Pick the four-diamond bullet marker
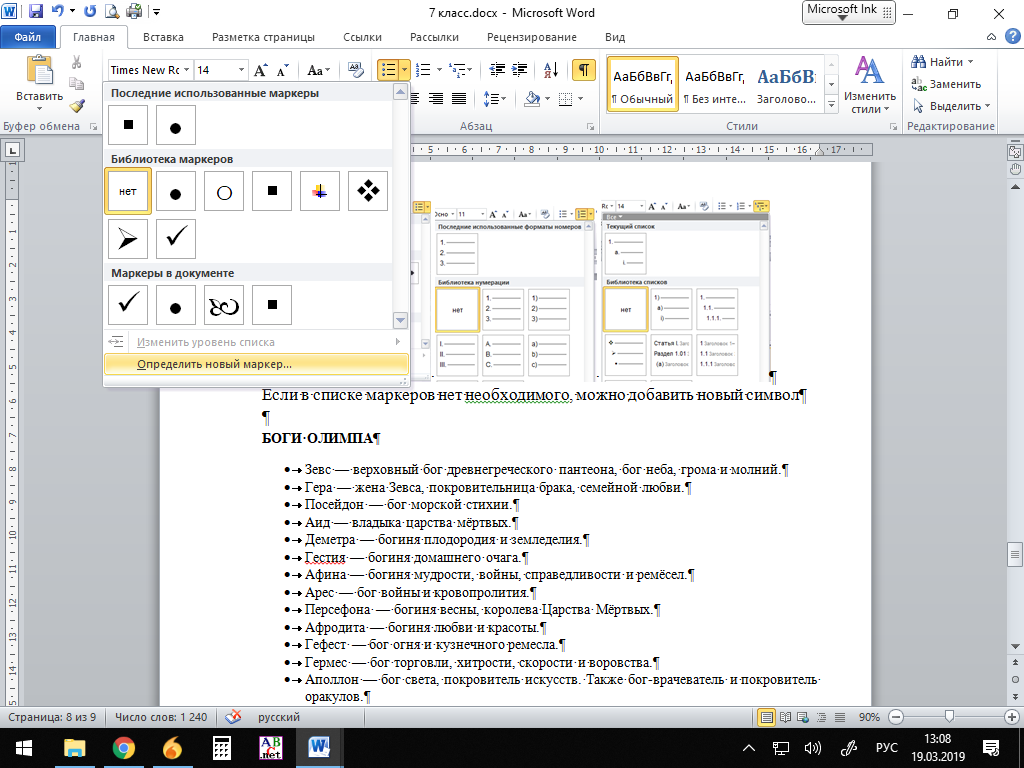This screenshot has height=768, width=1024. click(368, 191)
